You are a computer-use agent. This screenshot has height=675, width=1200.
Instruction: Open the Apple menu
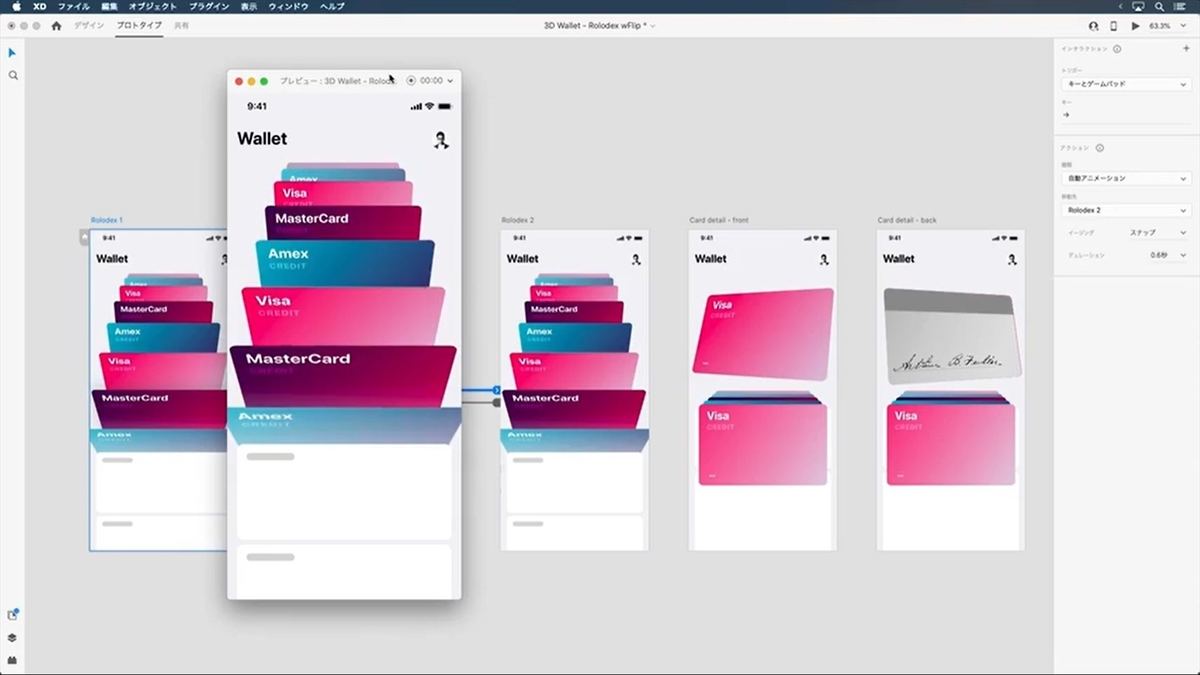point(15,6)
